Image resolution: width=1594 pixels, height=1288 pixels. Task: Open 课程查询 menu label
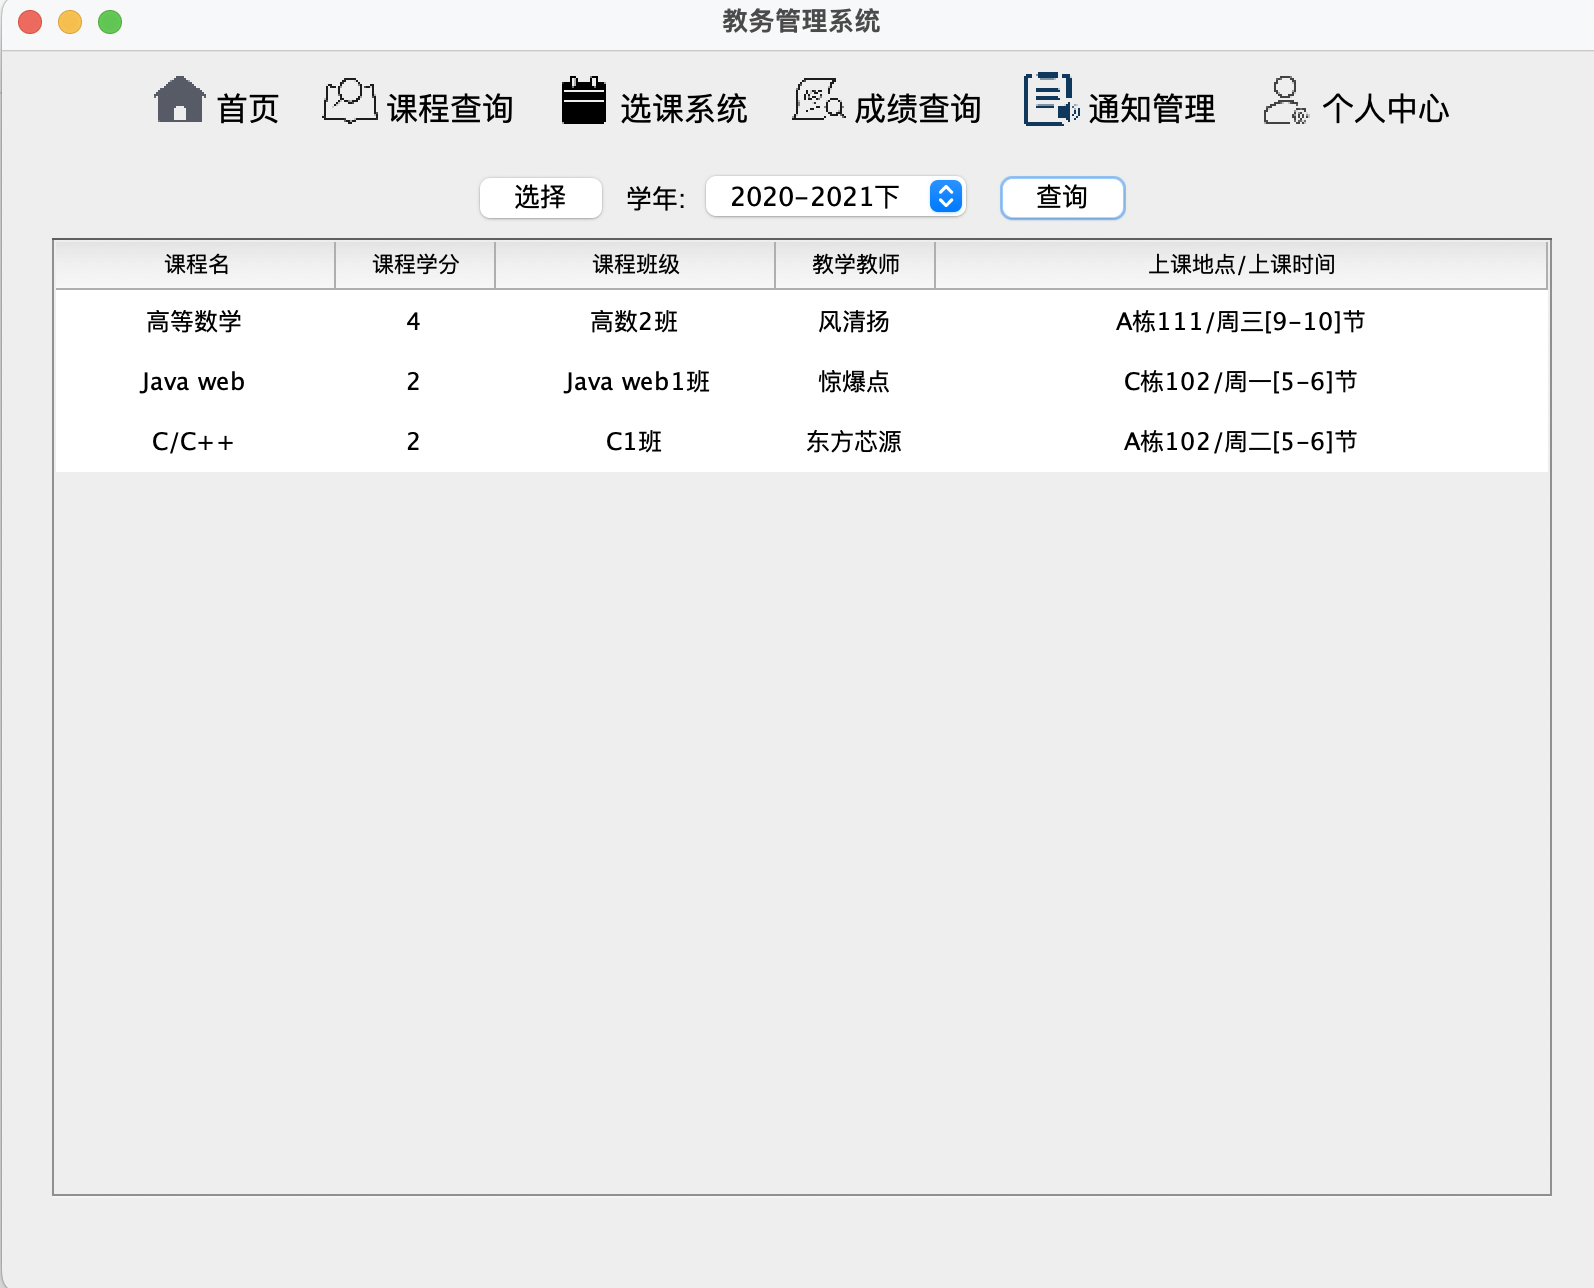tap(450, 108)
